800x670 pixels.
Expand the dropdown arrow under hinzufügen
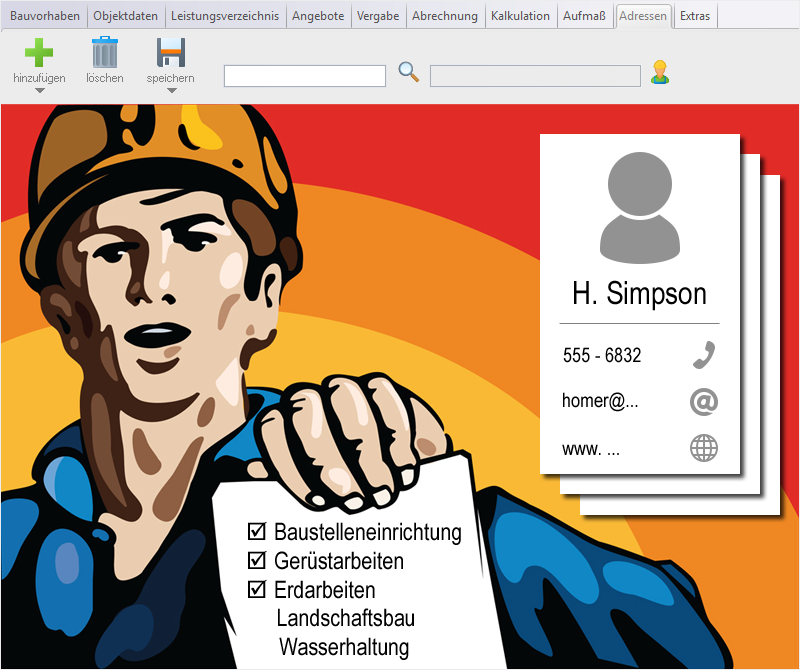(x=40, y=91)
